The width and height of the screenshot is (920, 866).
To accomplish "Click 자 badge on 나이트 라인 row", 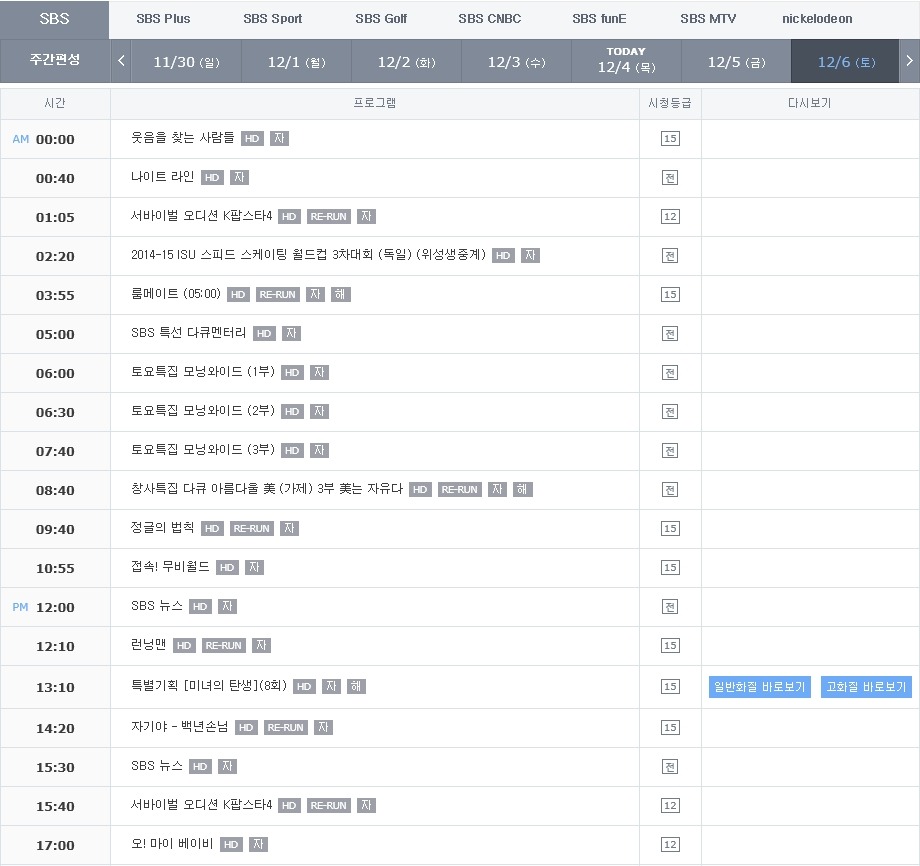I will pos(239,177).
